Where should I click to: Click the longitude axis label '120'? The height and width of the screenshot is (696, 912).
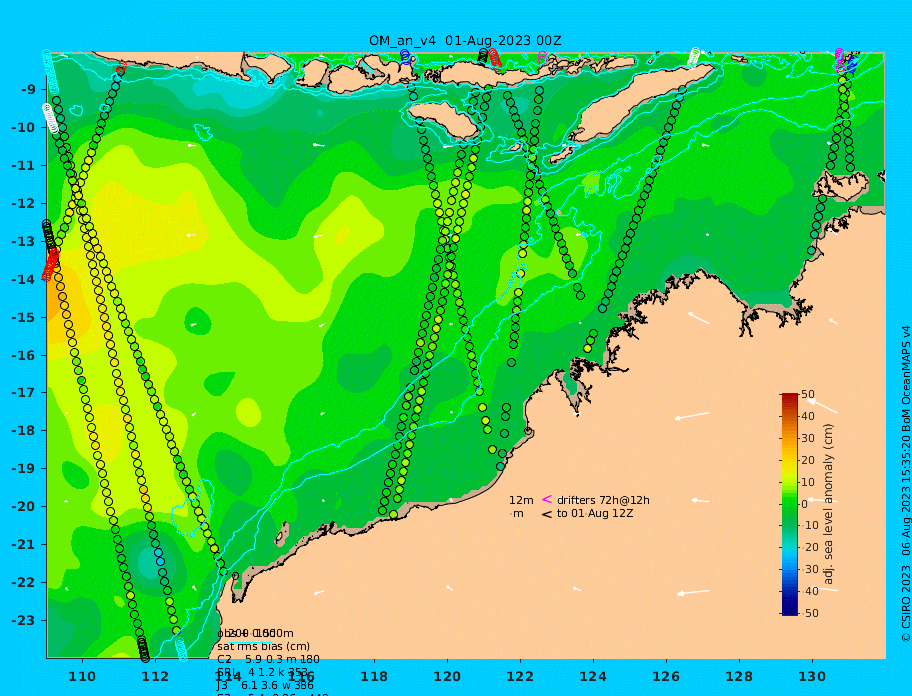click(x=447, y=676)
